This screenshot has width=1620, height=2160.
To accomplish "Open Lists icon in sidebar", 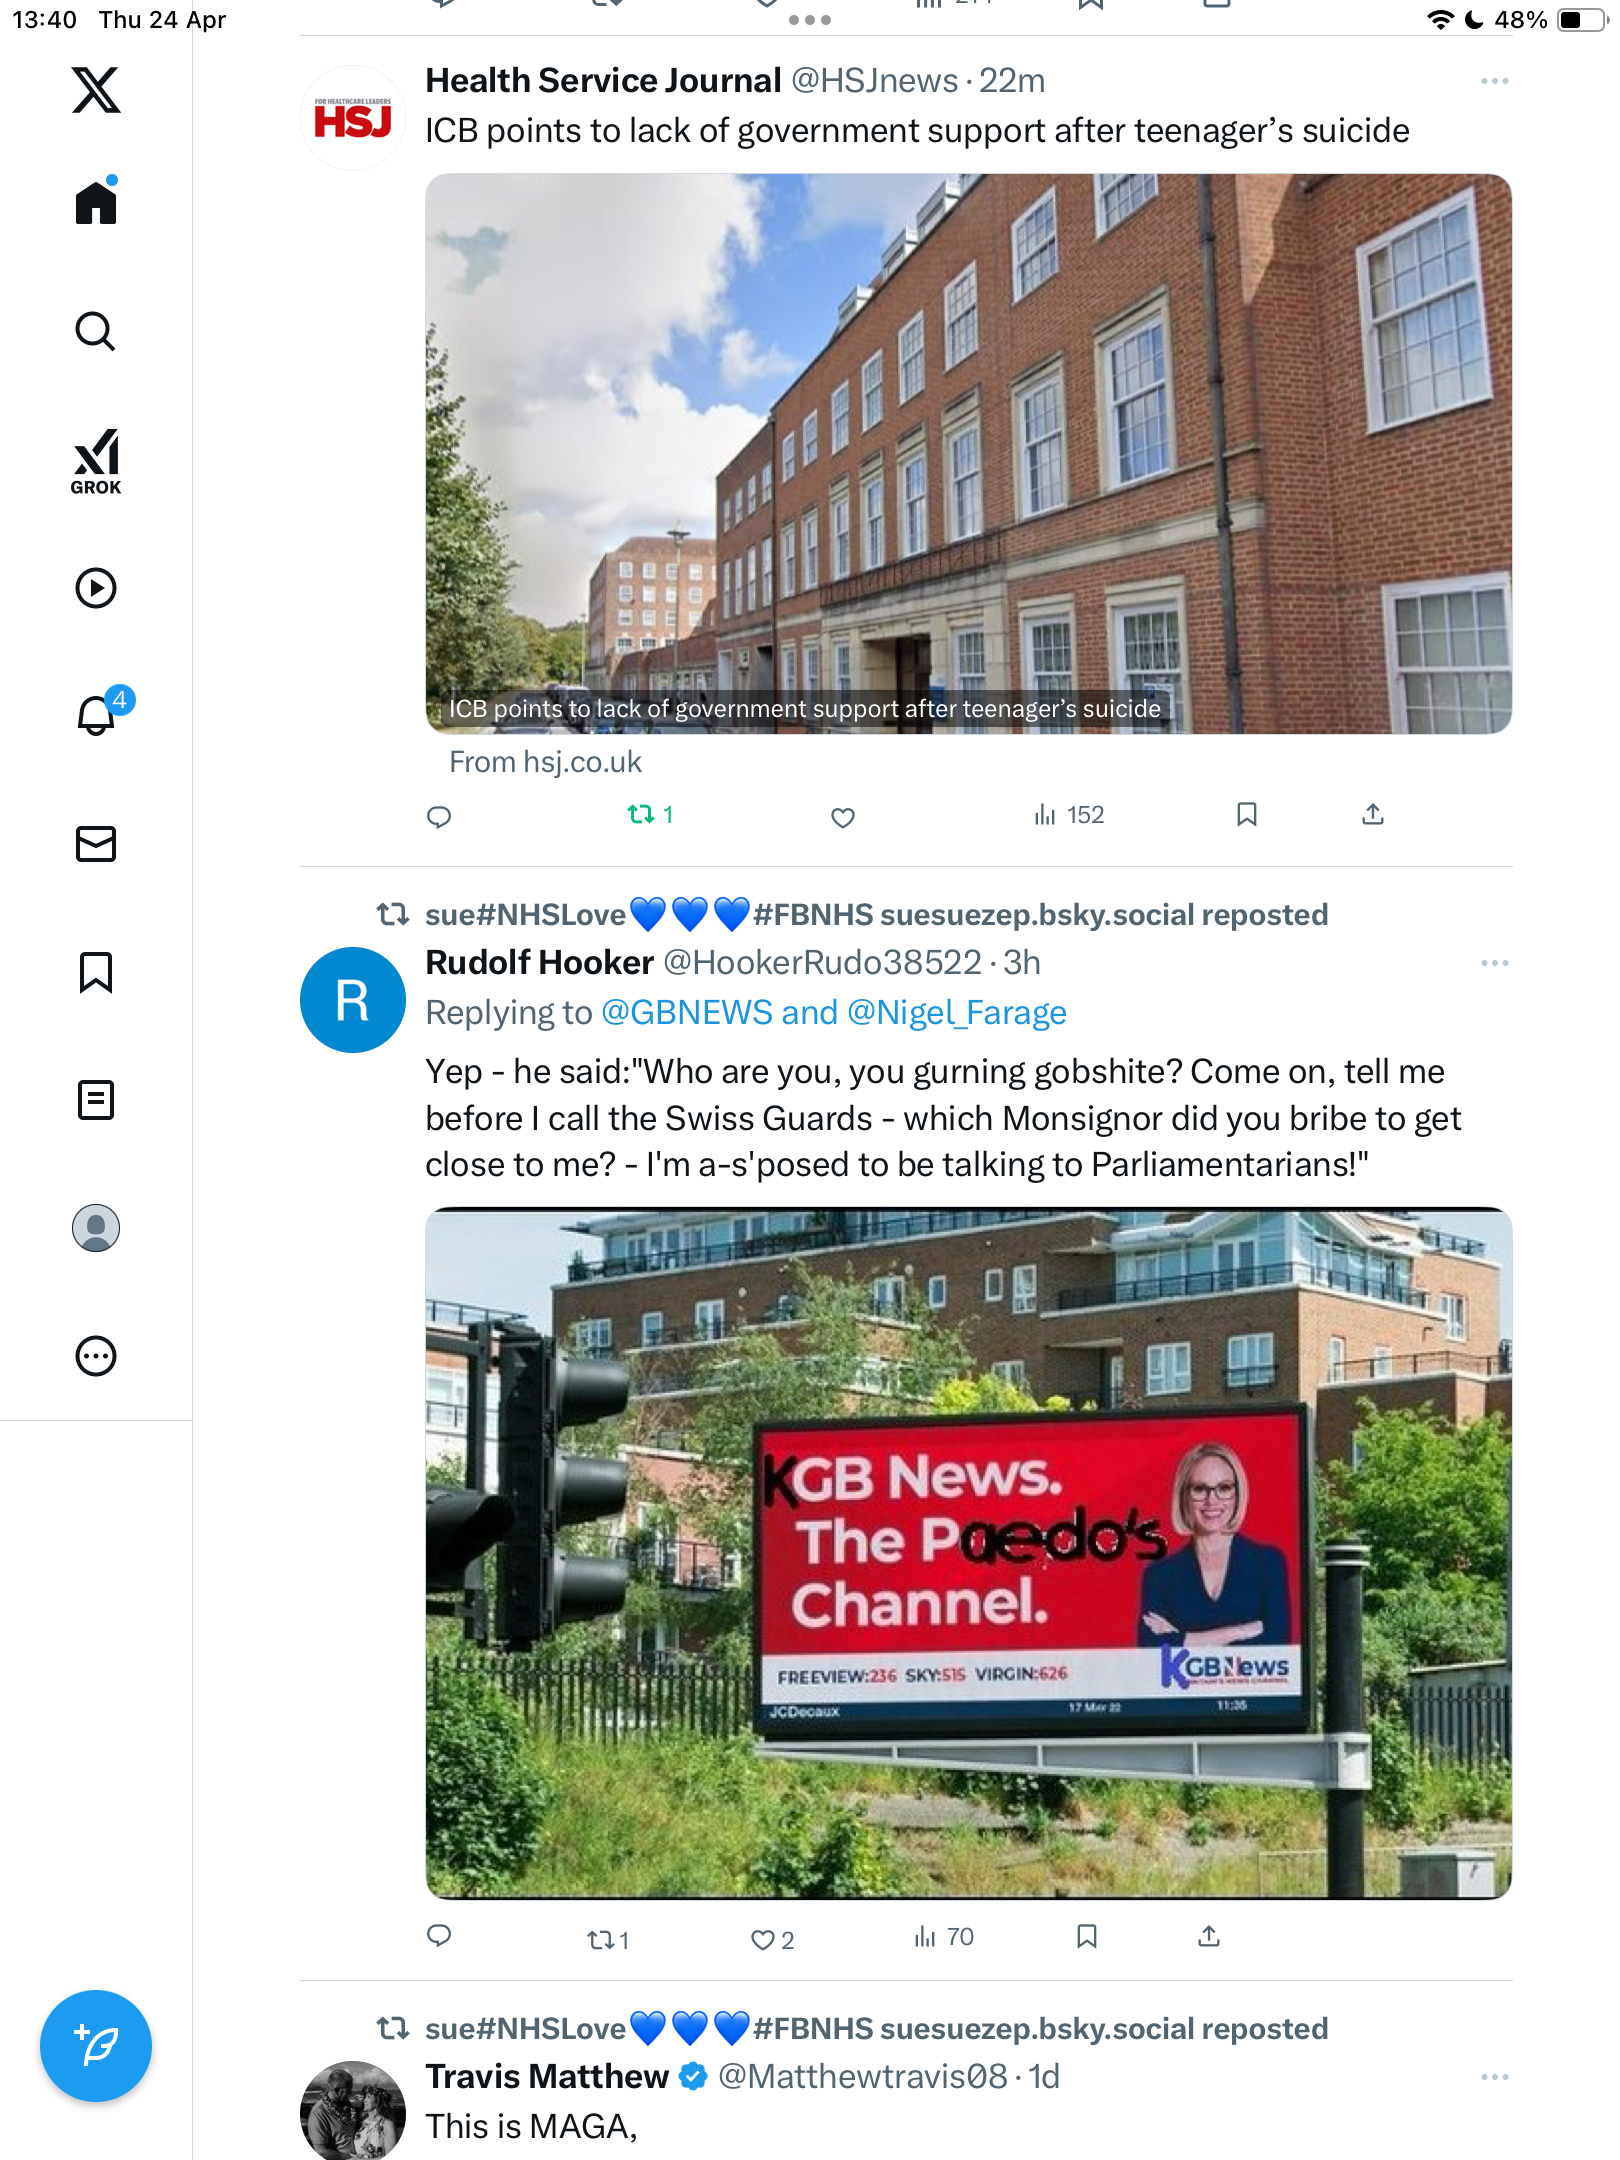I will click(x=96, y=1100).
